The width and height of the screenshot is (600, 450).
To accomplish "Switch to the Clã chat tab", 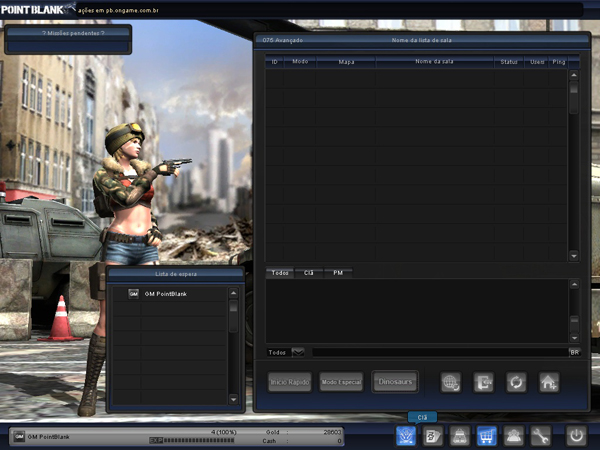I will [308, 273].
